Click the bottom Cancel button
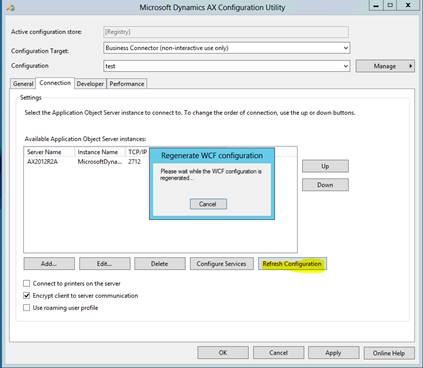 point(278,353)
